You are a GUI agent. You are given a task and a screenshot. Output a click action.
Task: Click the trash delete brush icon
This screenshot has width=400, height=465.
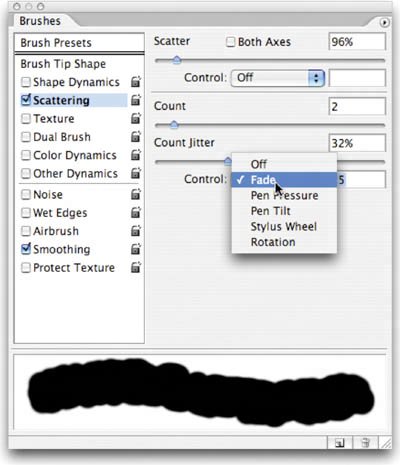click(x=365, y=443)
